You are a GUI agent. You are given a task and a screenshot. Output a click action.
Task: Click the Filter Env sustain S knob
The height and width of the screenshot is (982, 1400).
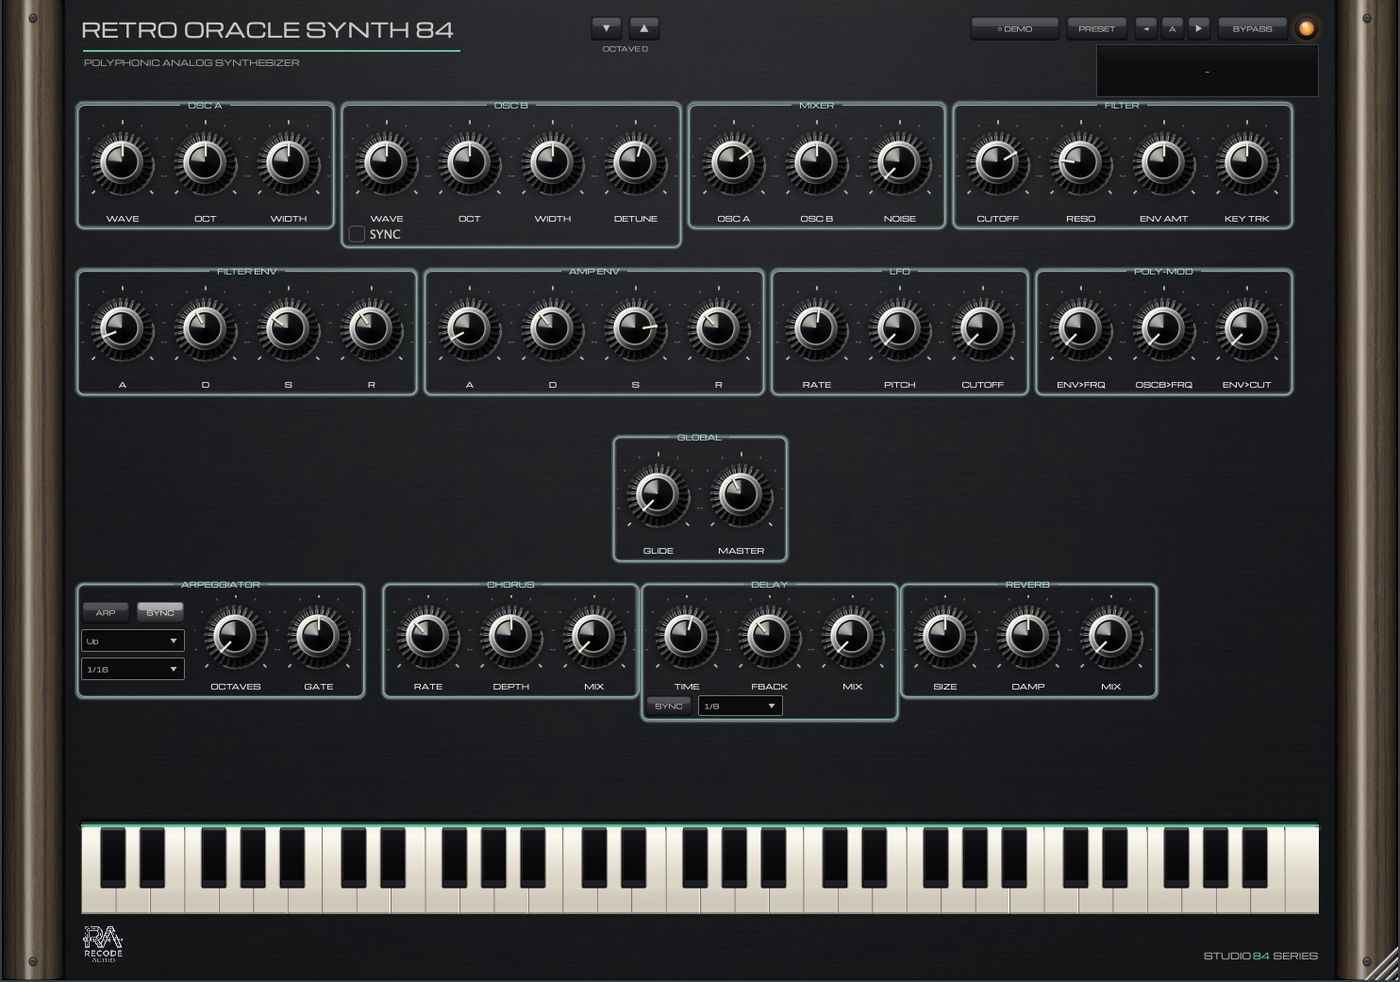(288, 329)
